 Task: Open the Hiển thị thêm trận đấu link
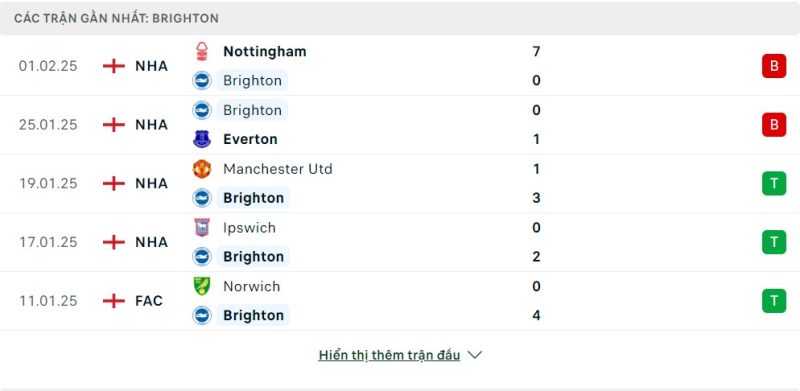click(389, 355)
